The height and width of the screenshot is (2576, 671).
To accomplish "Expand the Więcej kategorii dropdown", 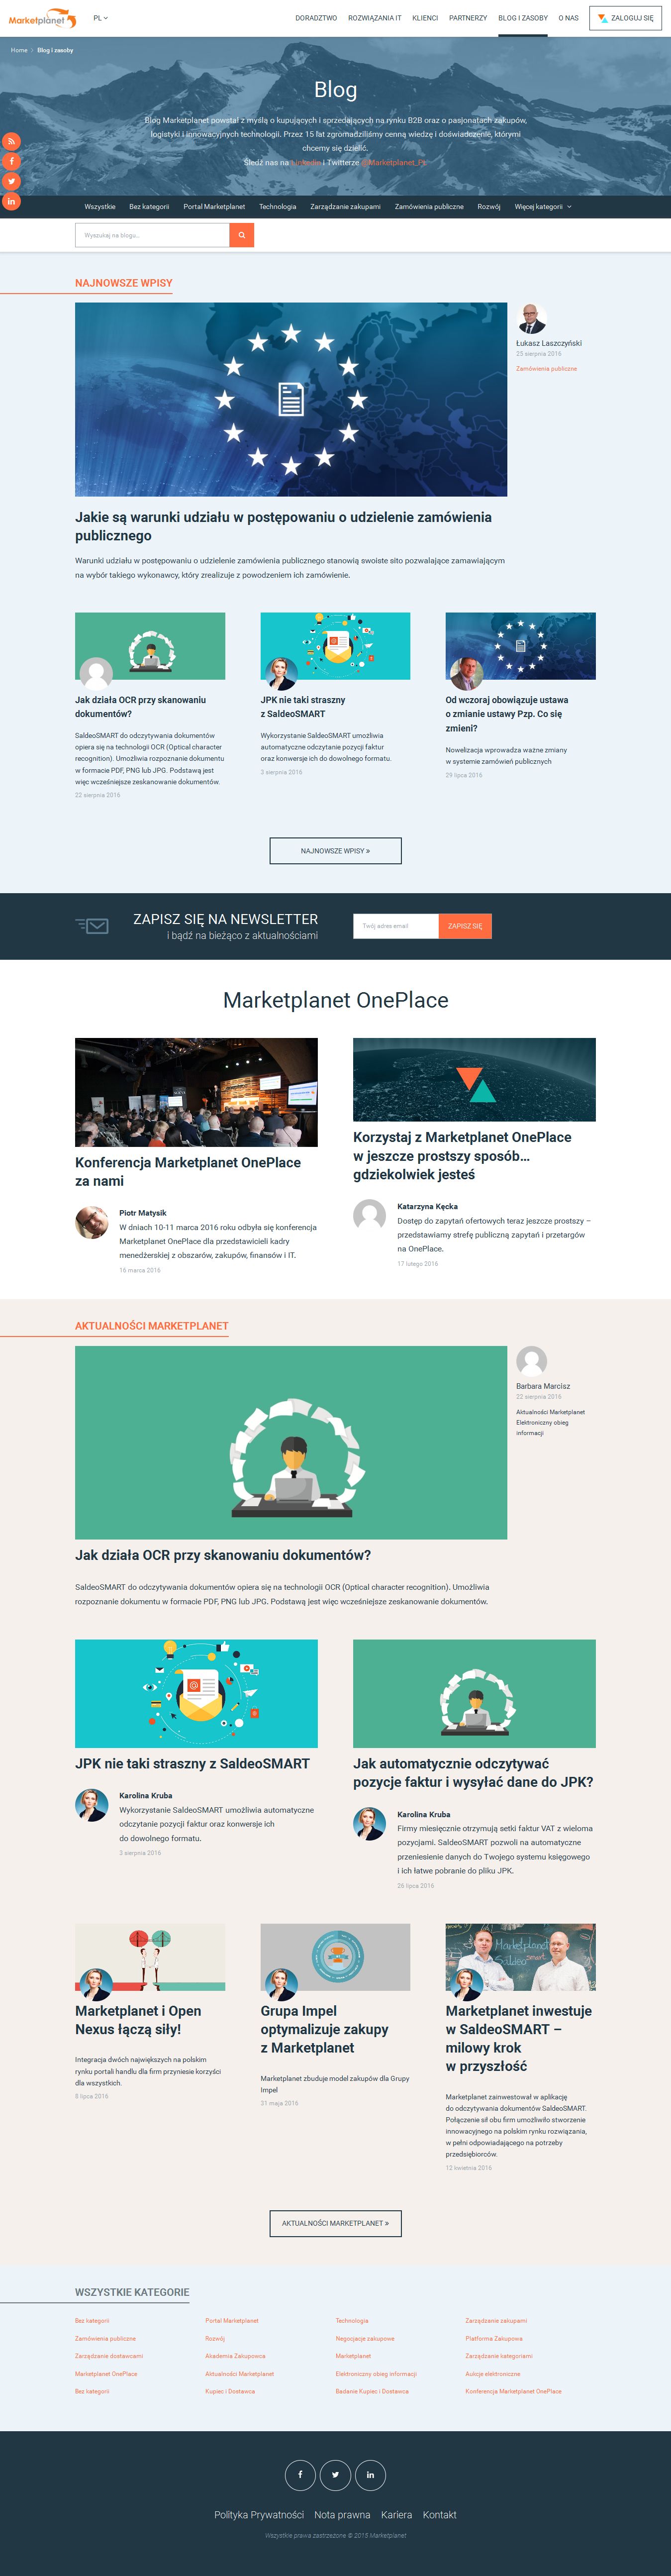I will coord(543,207).
